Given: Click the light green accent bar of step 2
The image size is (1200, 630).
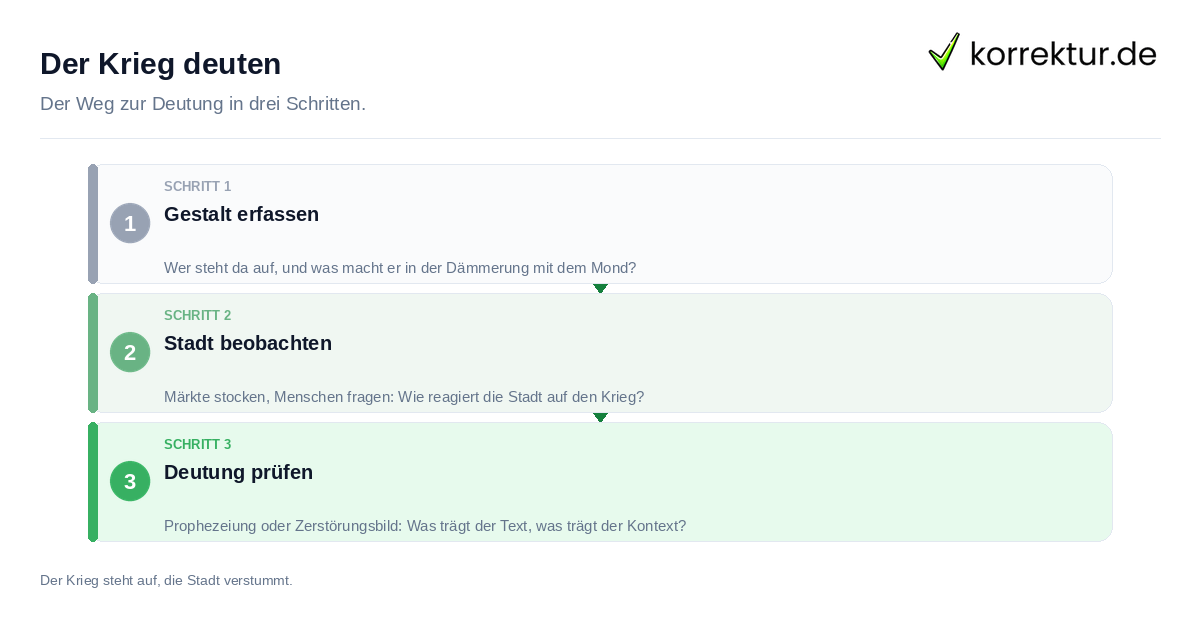Looking at the screenshot, I should click(93, 353).
